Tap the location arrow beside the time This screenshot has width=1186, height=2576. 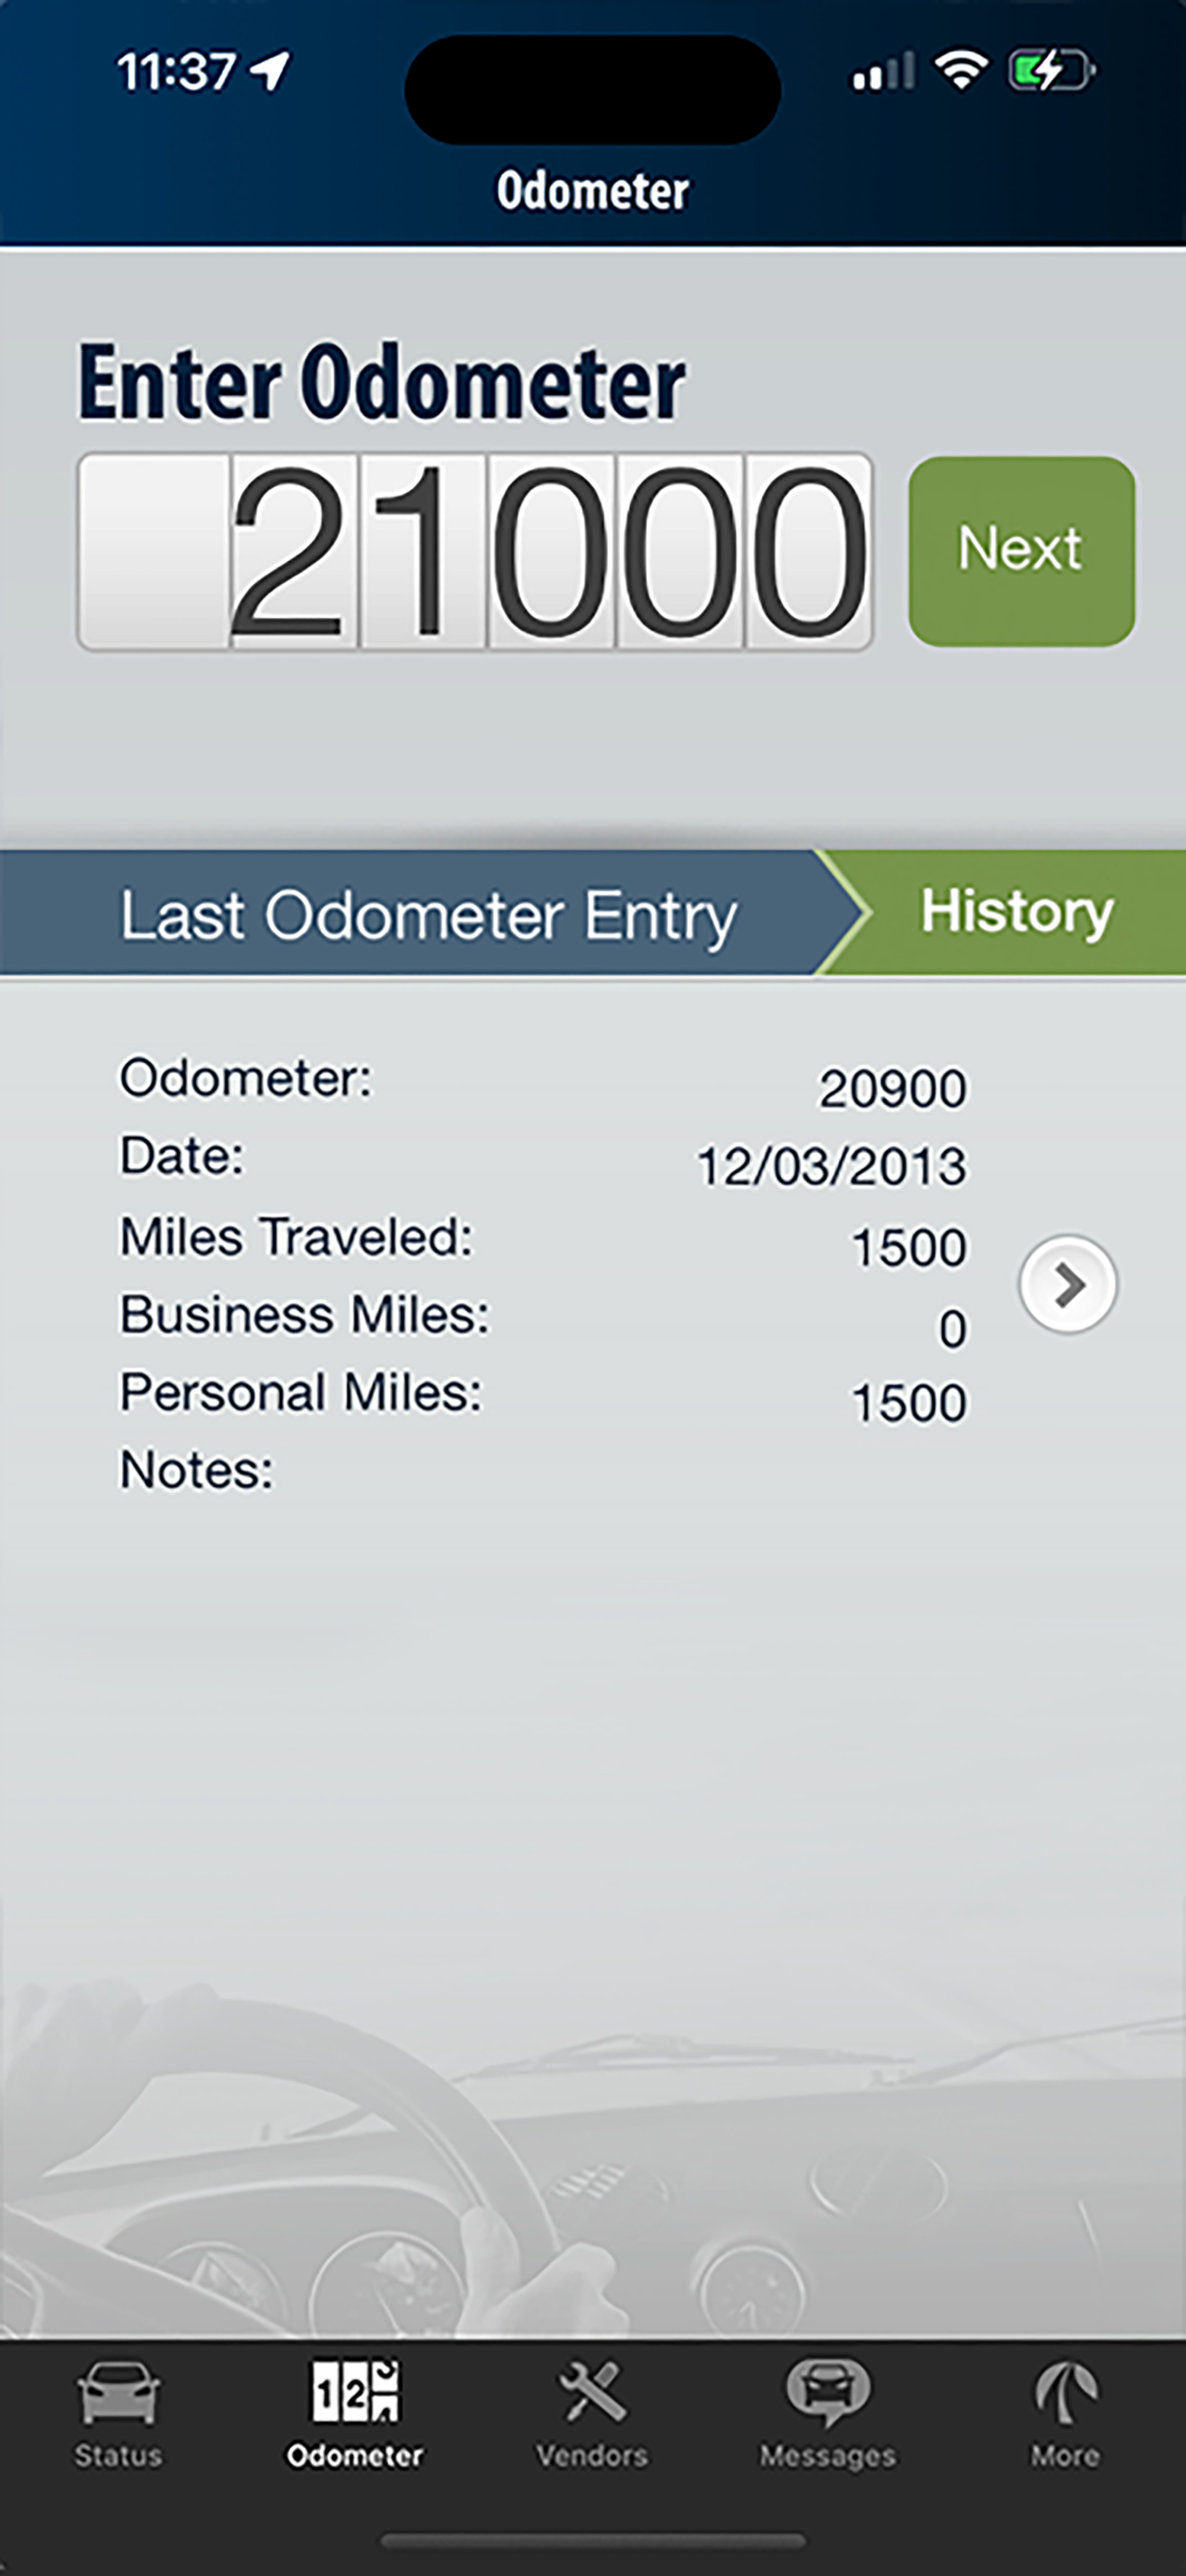[x=270, y=71]
